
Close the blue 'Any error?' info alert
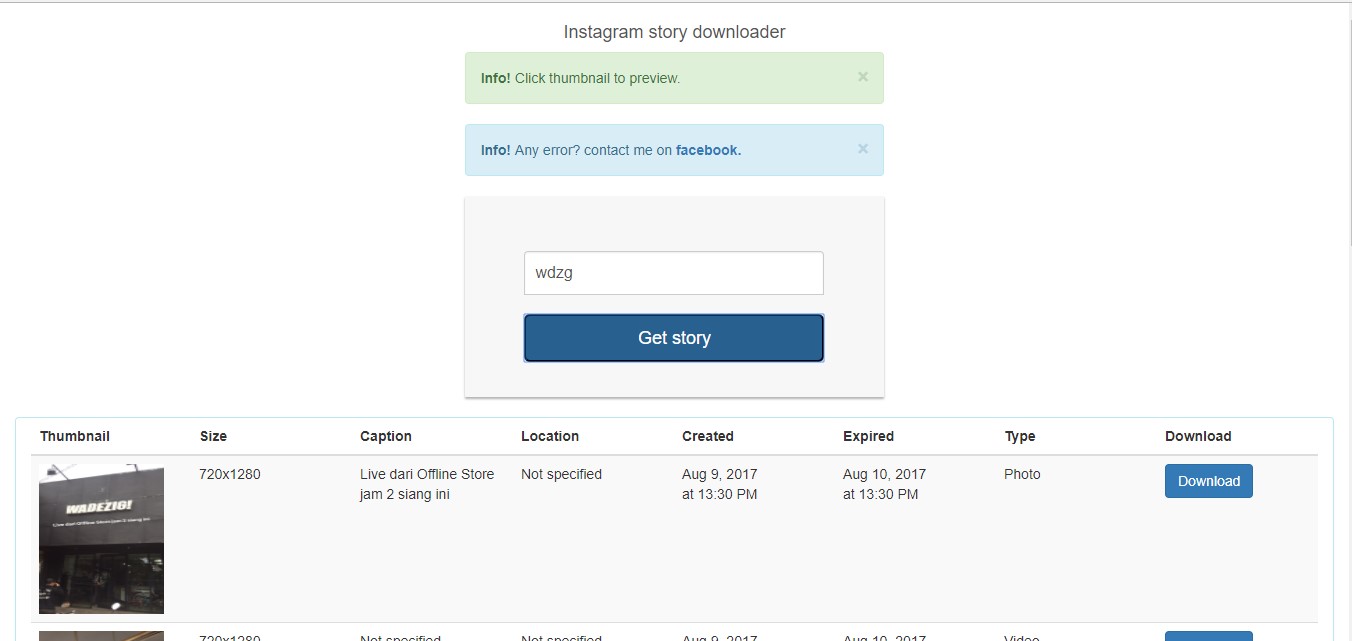(x=863, y=149)
